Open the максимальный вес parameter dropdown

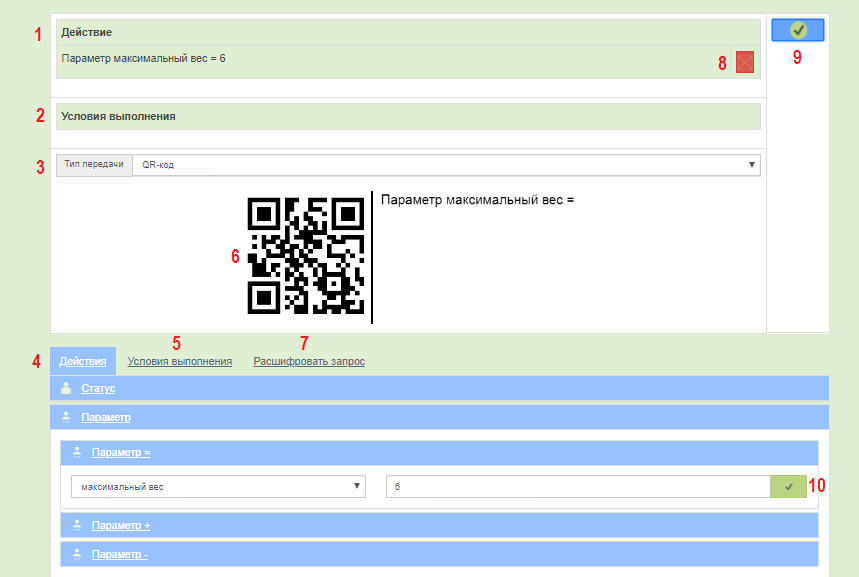coord(218,487)
